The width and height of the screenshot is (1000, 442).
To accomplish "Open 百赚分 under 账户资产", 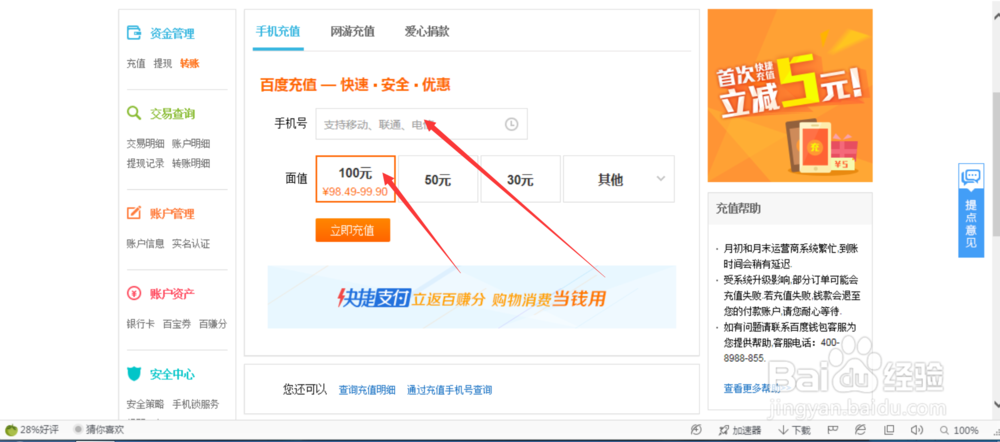I will 213,324.
